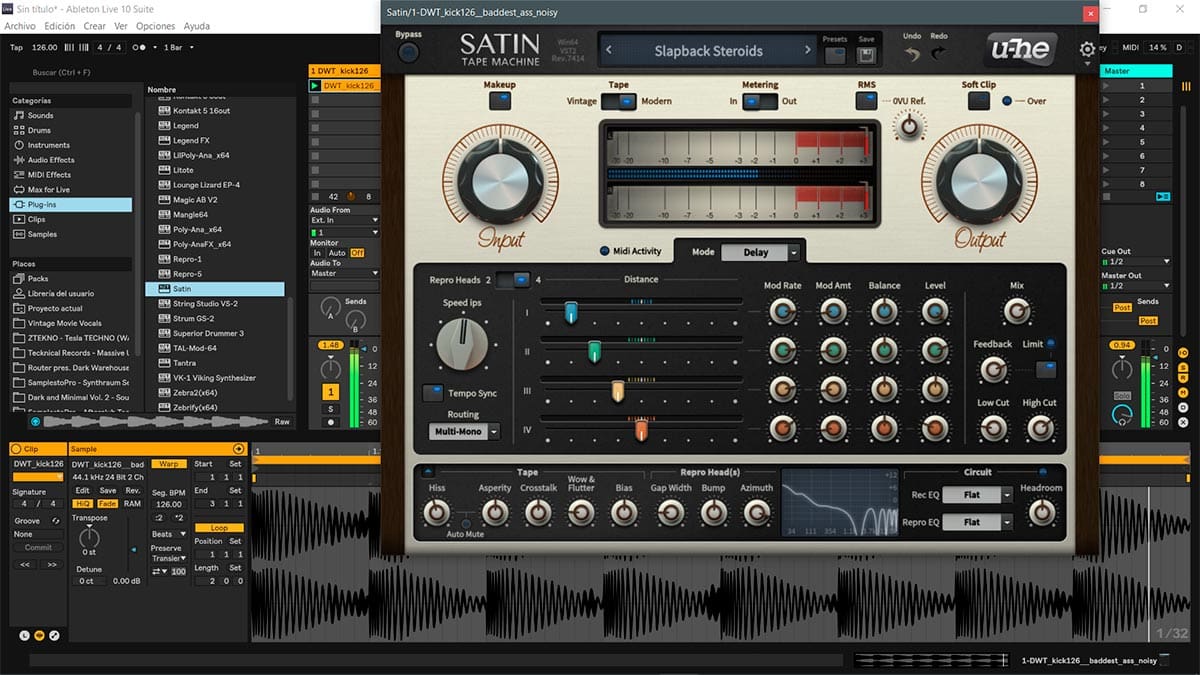Click the Save preset floppy icon

tap(866, 55)
